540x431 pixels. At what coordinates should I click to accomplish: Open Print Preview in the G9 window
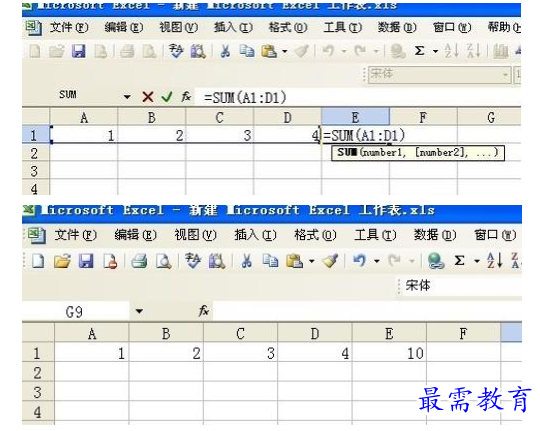pos(163,261)
